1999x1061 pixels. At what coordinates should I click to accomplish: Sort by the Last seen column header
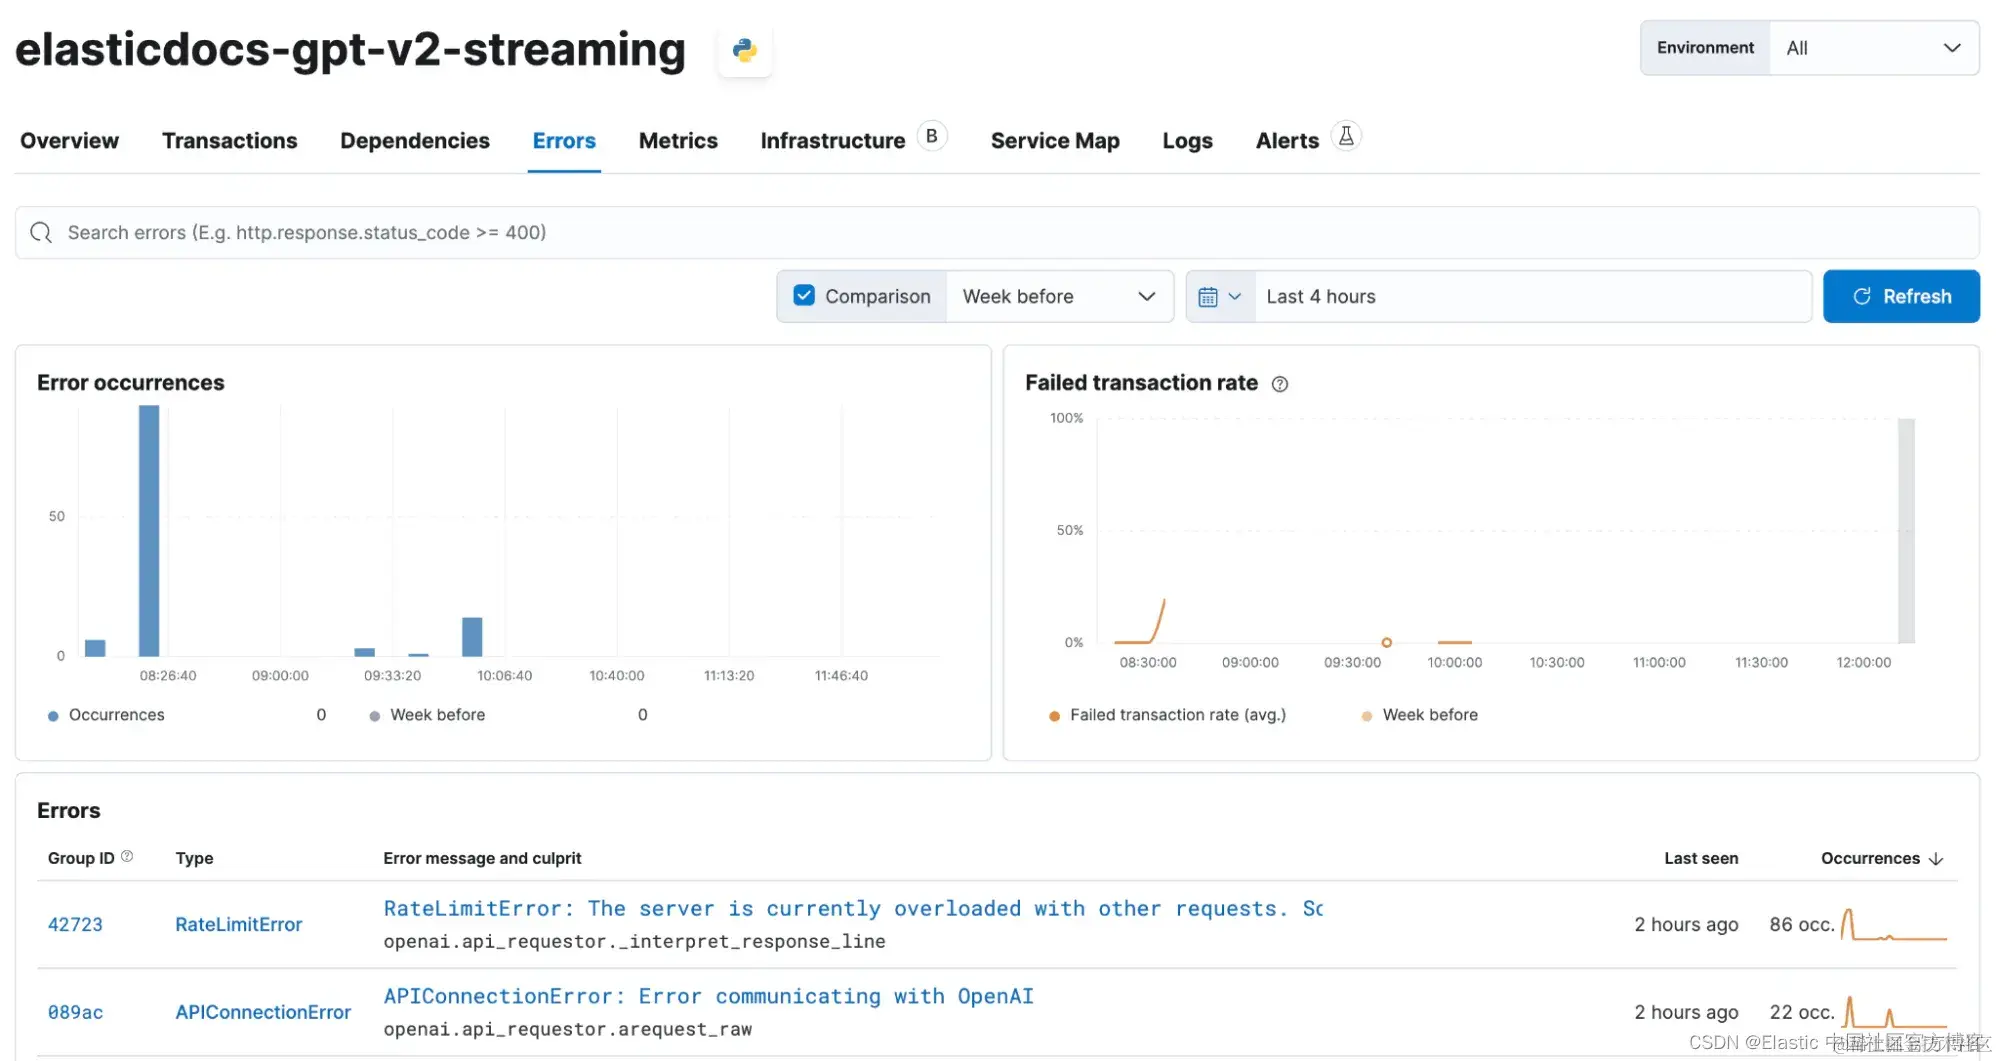(1701, 859)
